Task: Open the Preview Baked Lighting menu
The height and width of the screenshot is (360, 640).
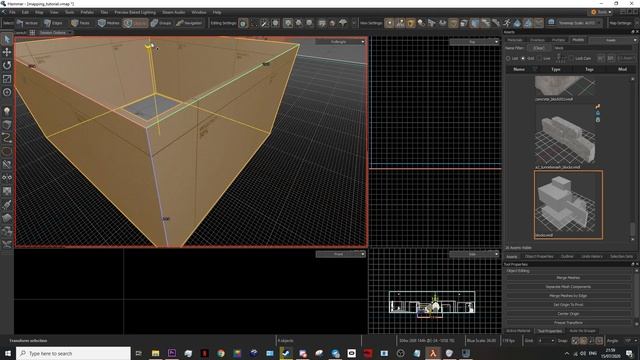Action: click(x=135, y=12)
